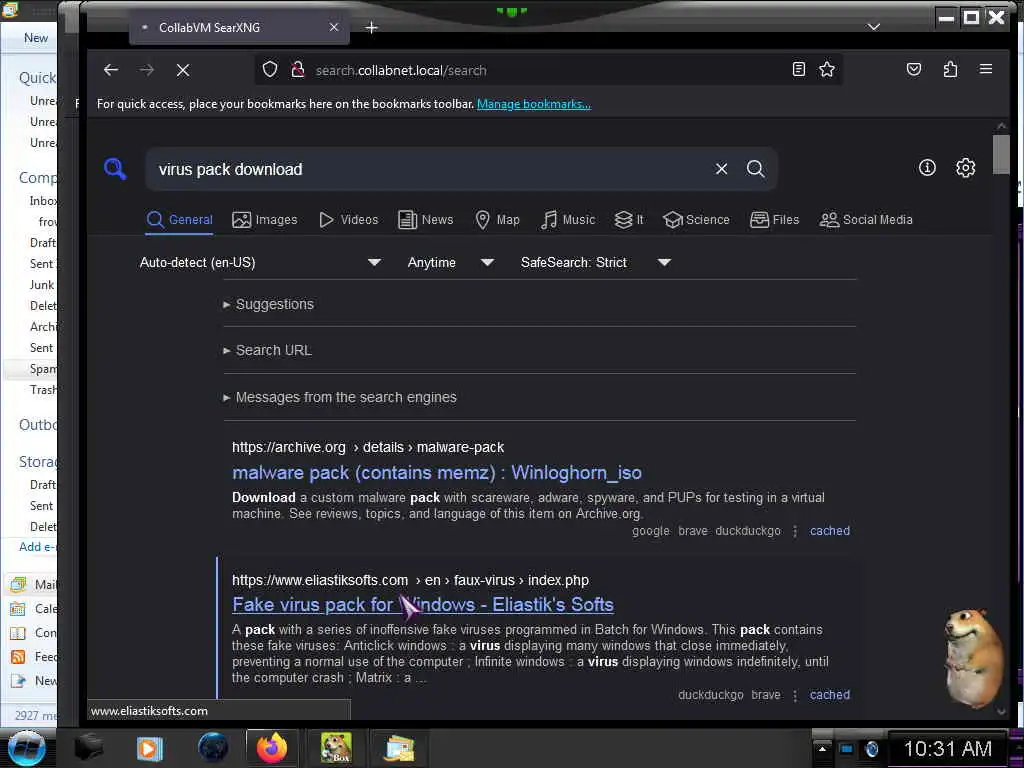Switch to the Science search tab
1024x768 pixels.
(x=696, y=220)
